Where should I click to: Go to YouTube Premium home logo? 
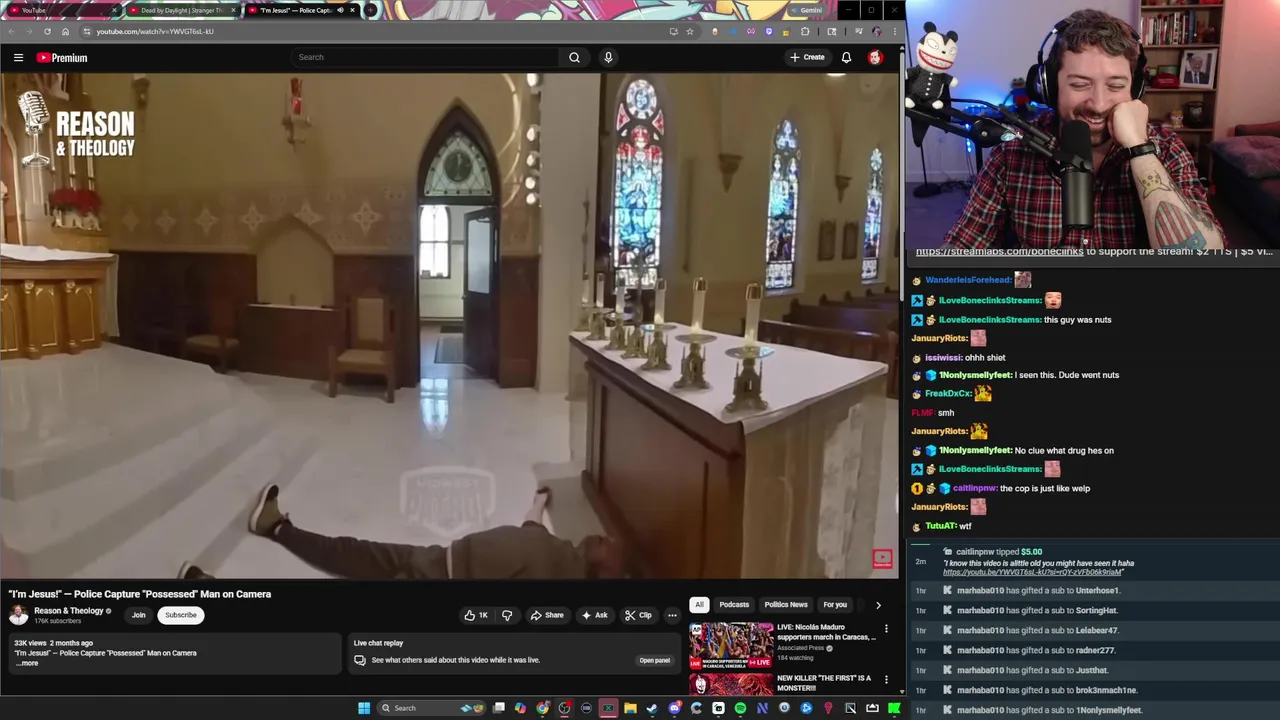tap(62, 57)
